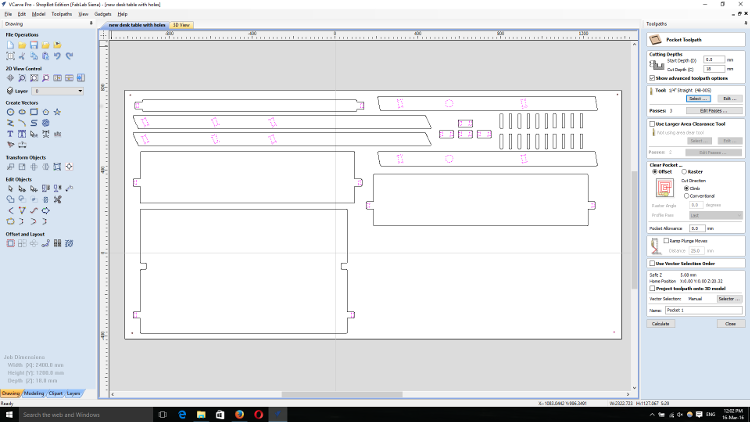Screen dimensions: 750x422
Task: Enable Use Larger Area Clearance Tool
Action: tap(652, 124)
